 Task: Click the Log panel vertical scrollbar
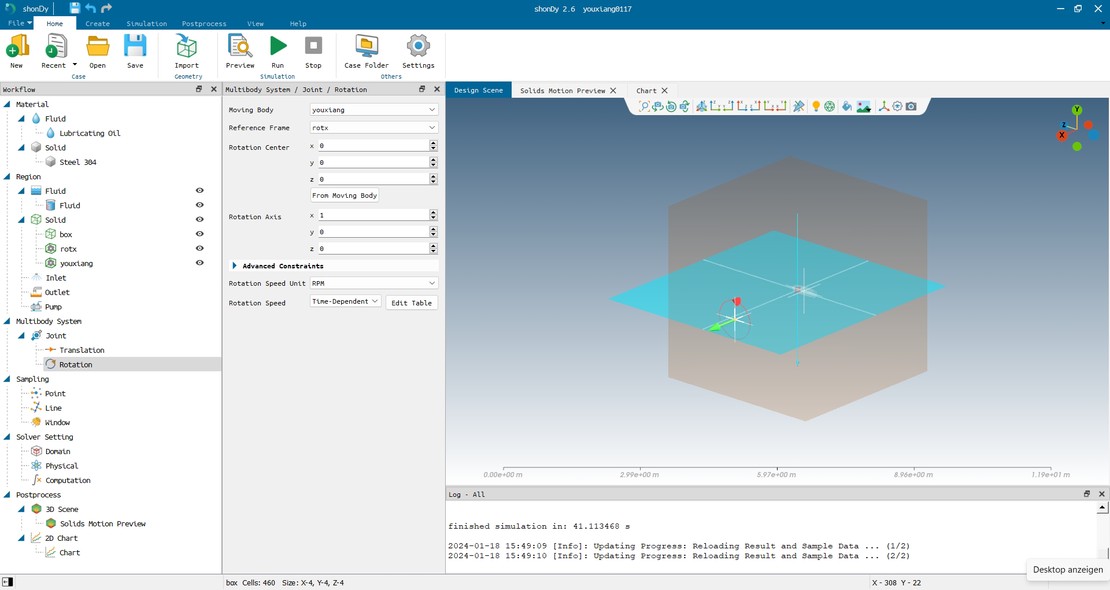(x=1102, y=531)
